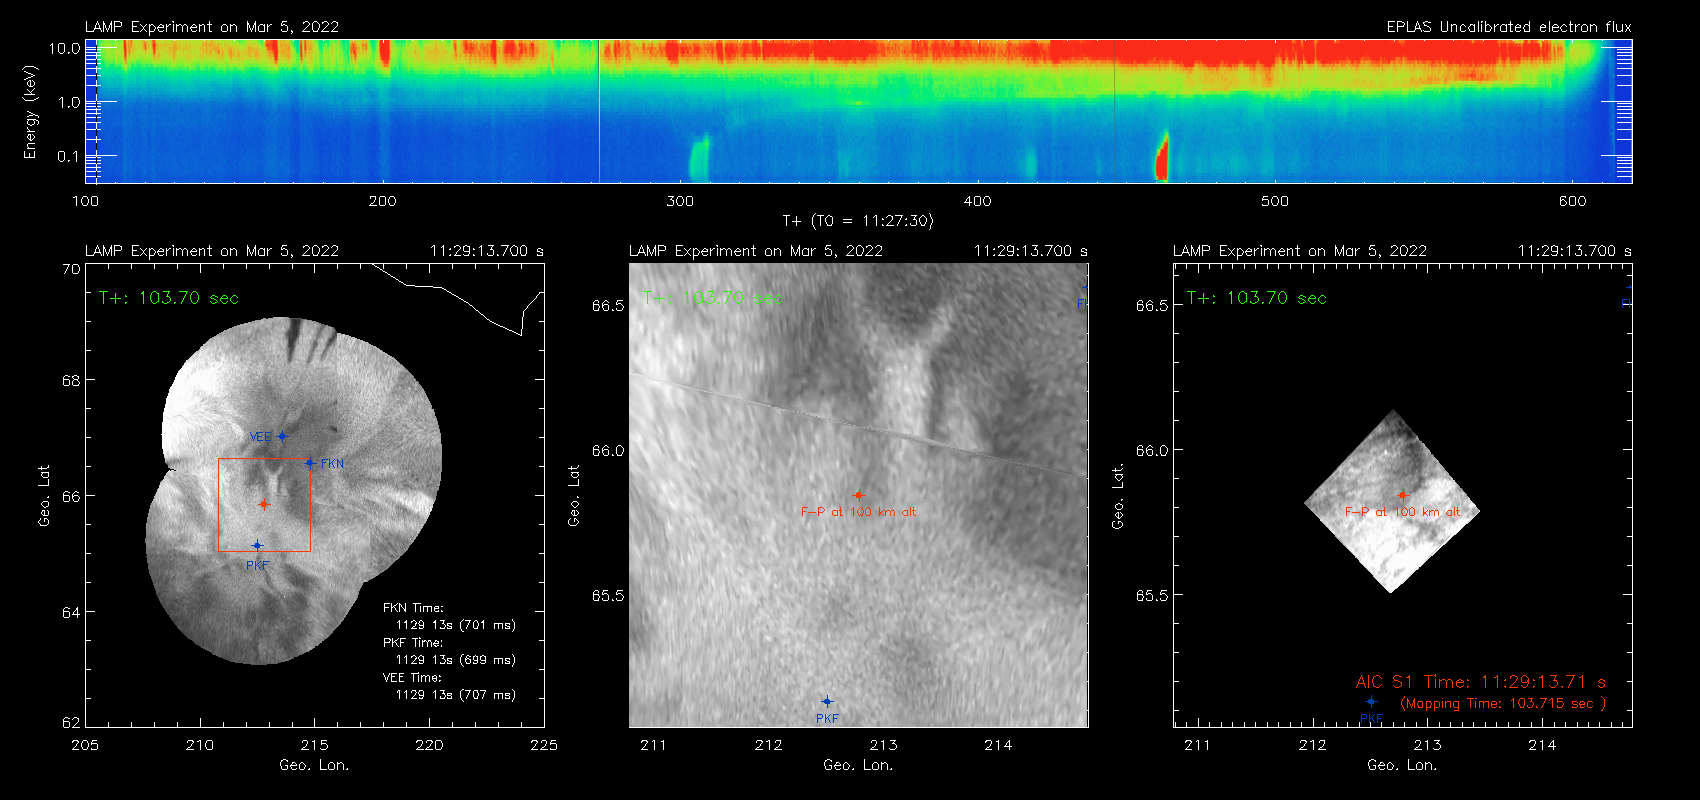
Task: Click 'F-P at 100 km alt' label in right panel
Action: click(1403, 512)
